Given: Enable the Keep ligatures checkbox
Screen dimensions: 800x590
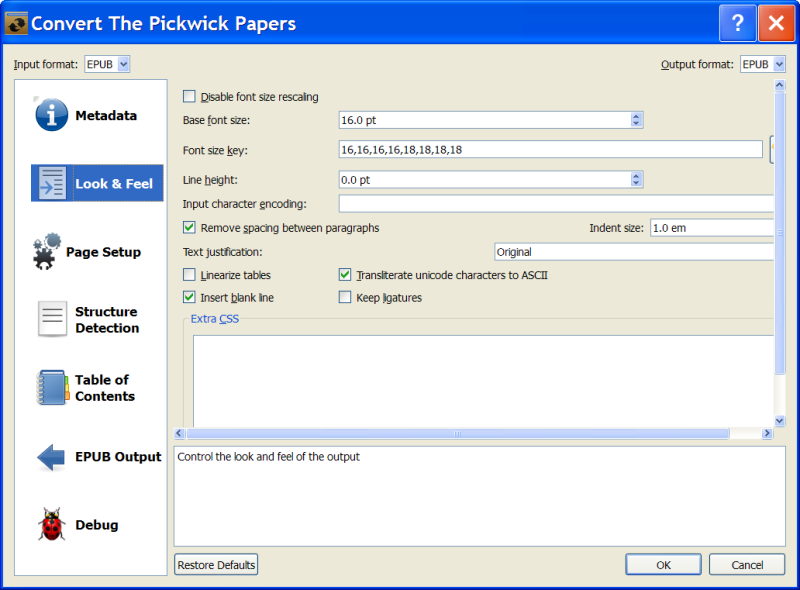Looking at the screenshot, I should pos(345,297).
